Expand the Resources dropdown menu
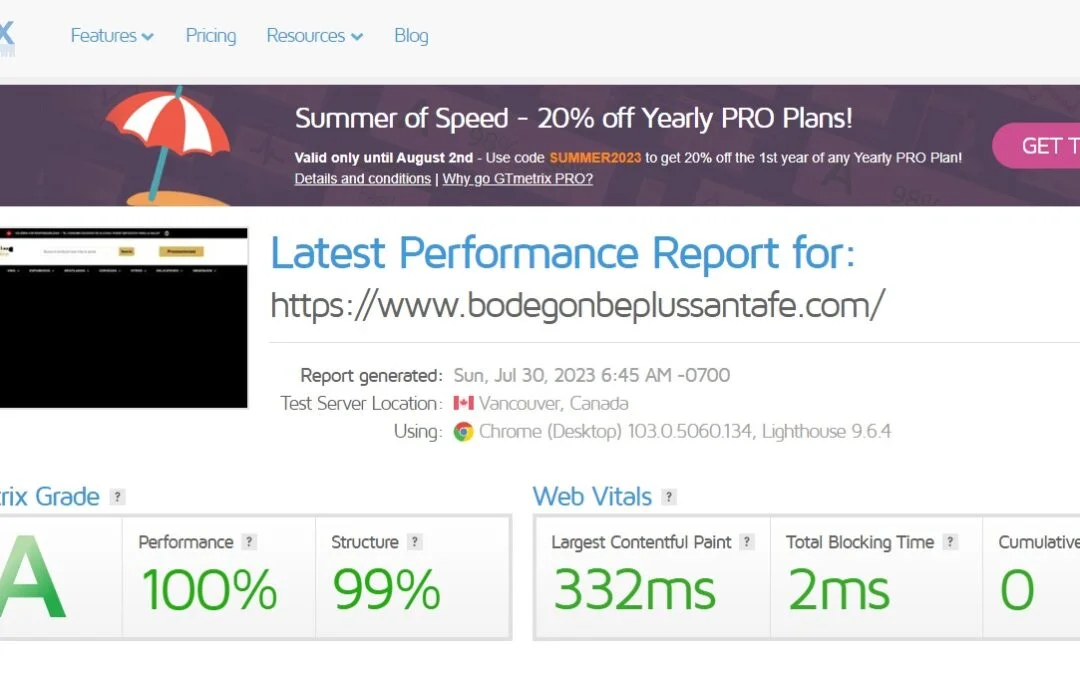Screen dimensions: 1080x675 (314, 36)
